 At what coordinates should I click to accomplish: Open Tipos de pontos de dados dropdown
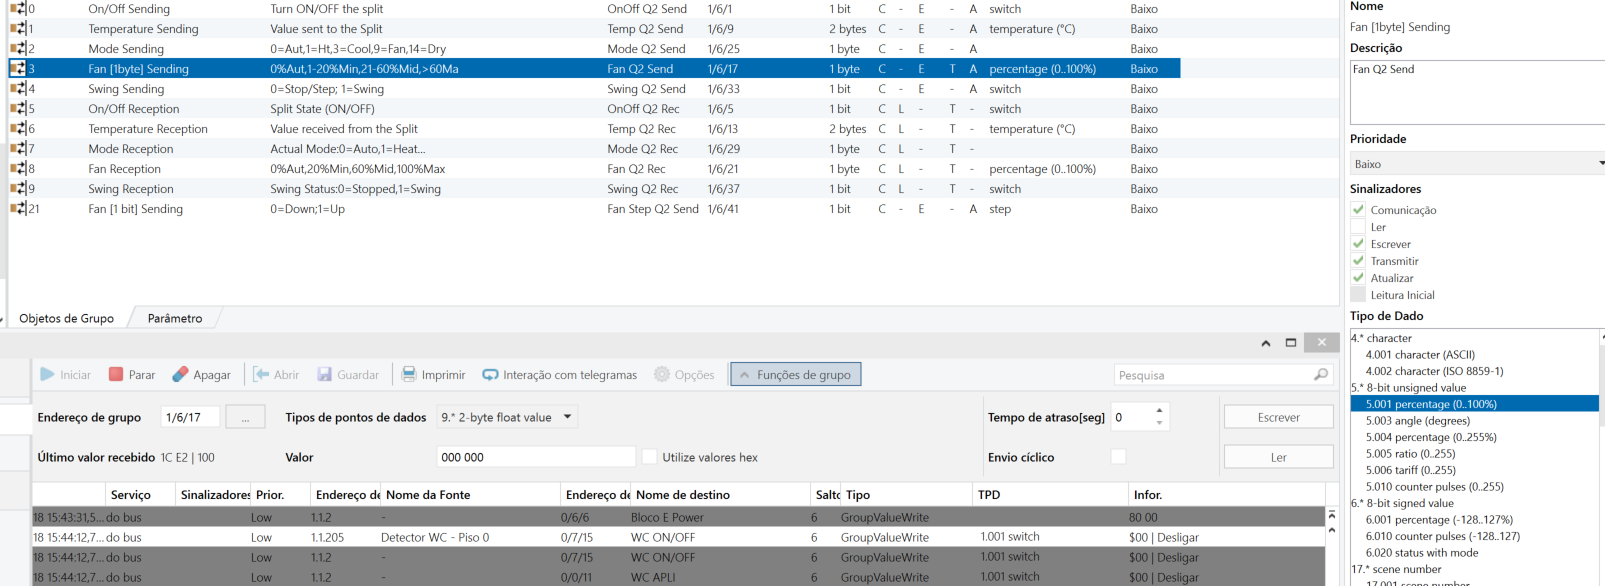508,417
